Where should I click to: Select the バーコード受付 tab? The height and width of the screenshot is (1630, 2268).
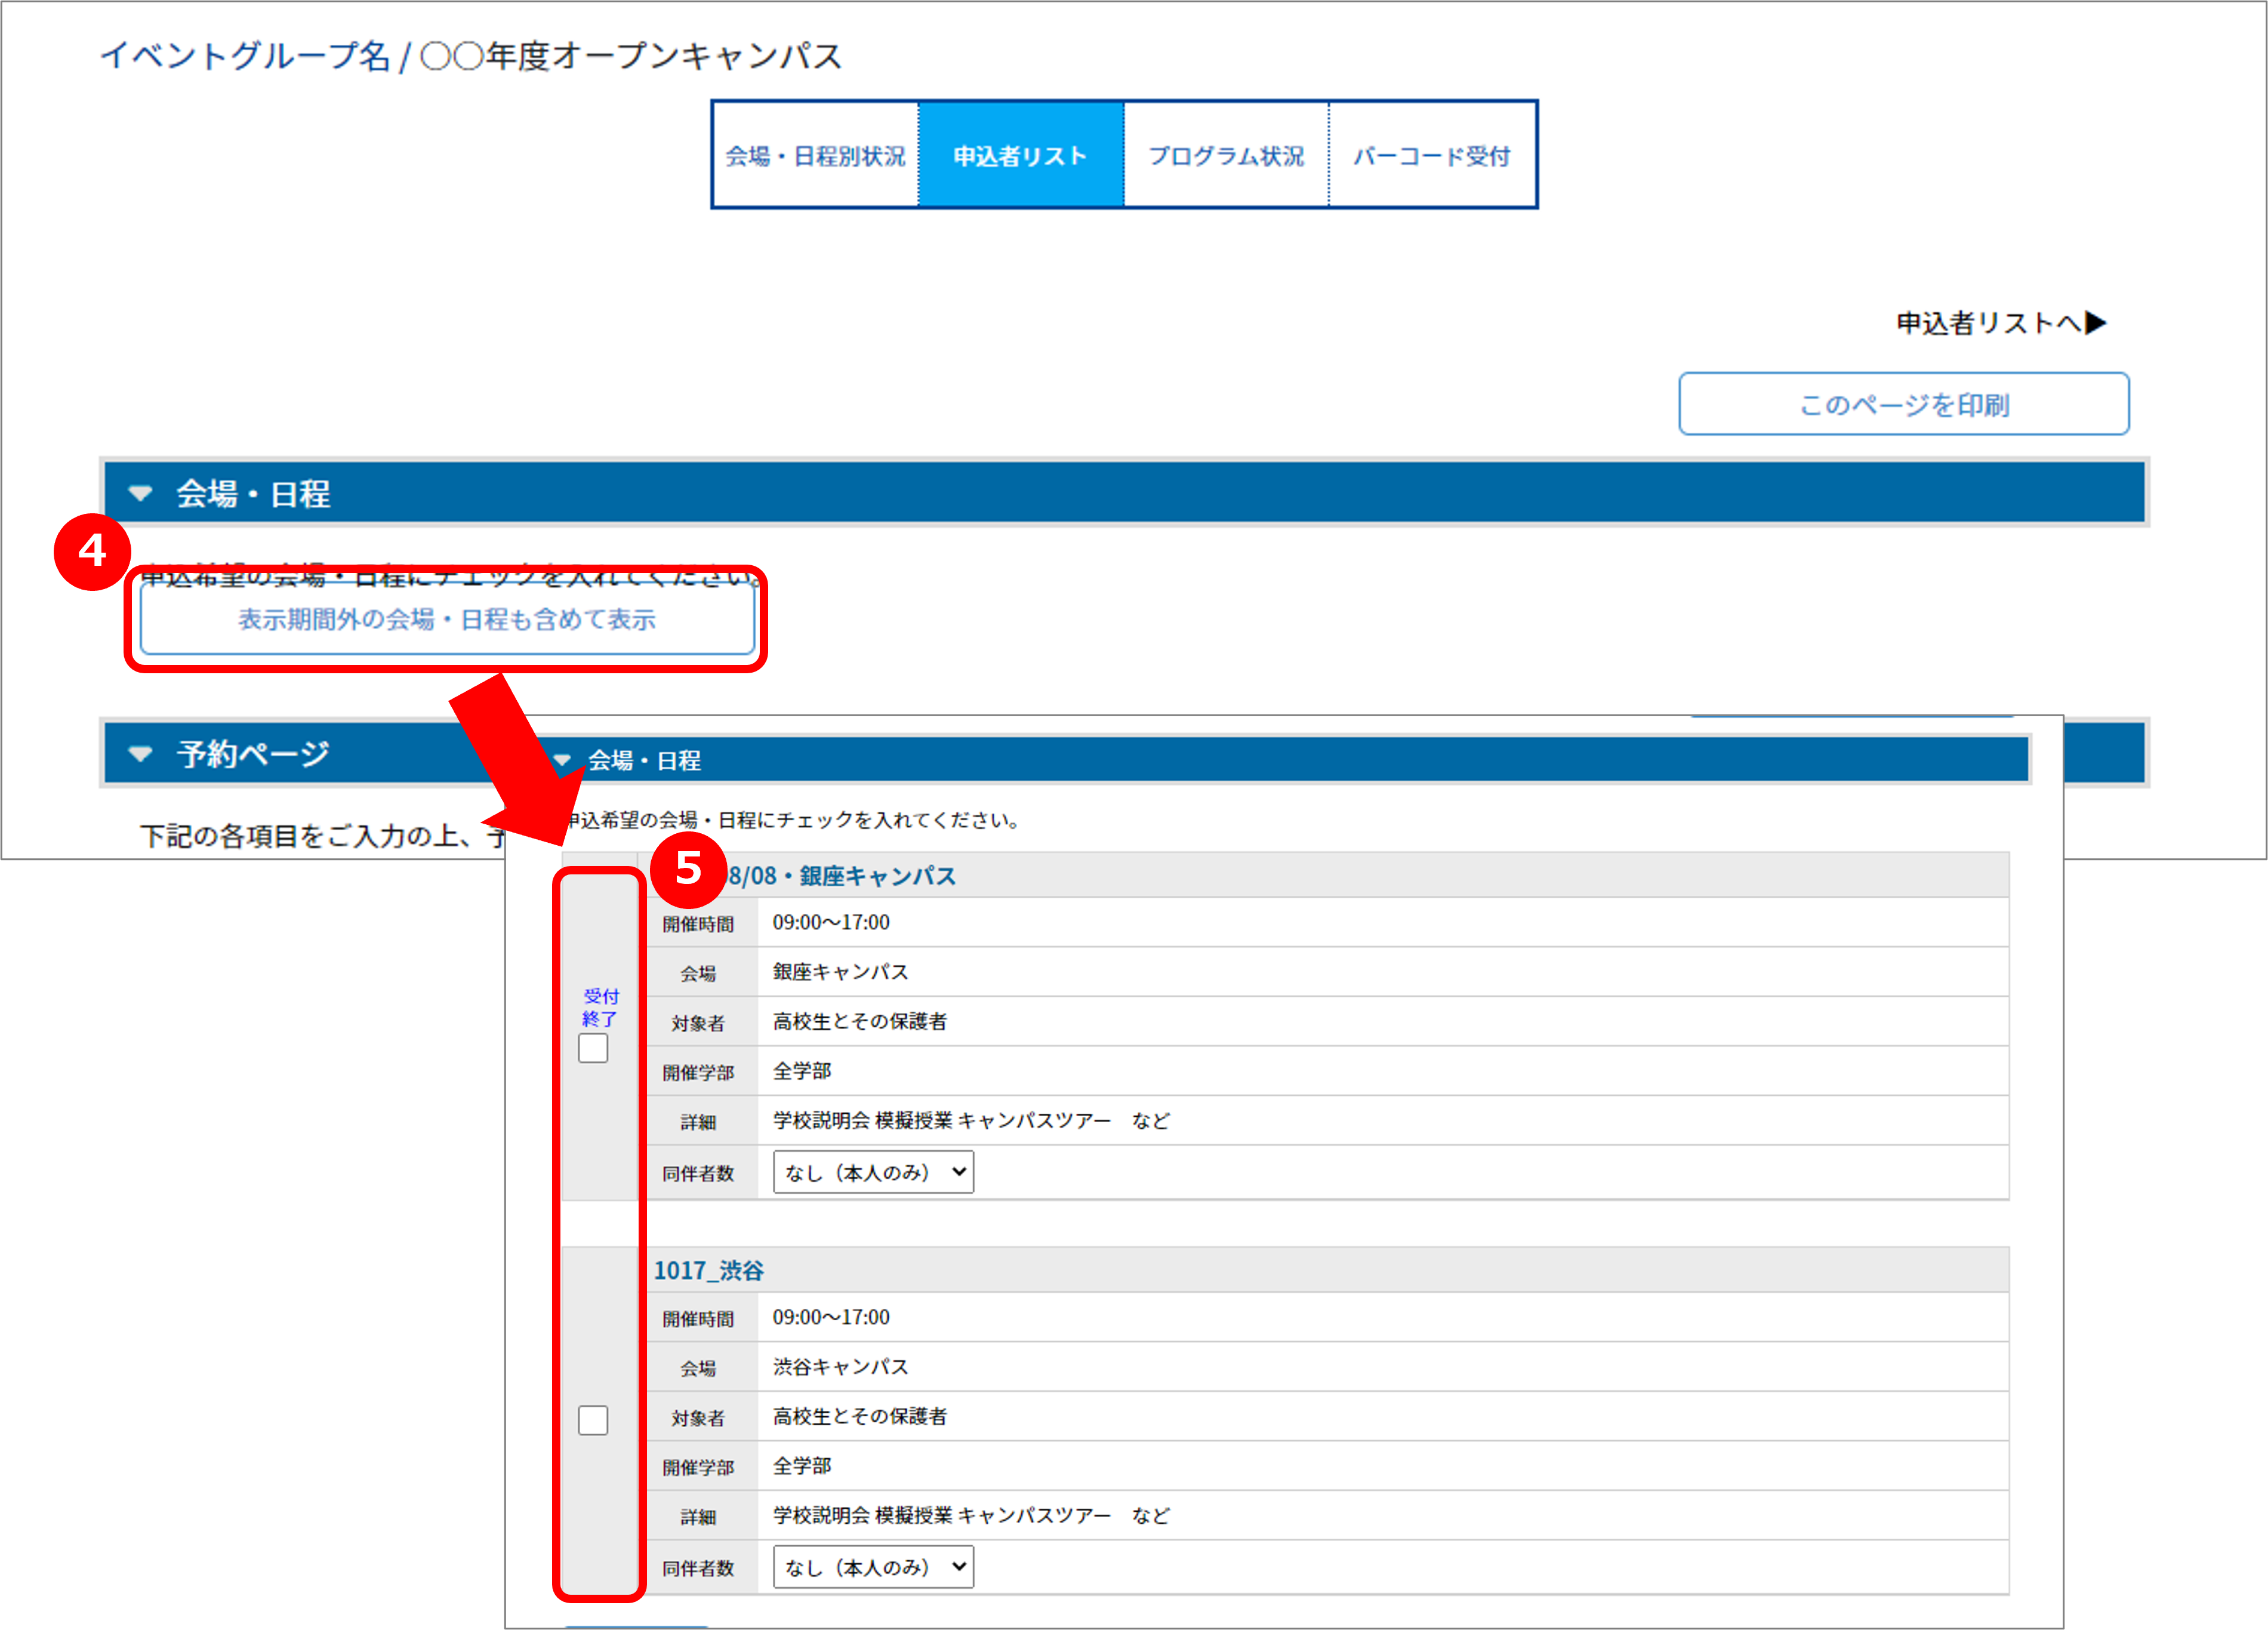(1432, 155)
